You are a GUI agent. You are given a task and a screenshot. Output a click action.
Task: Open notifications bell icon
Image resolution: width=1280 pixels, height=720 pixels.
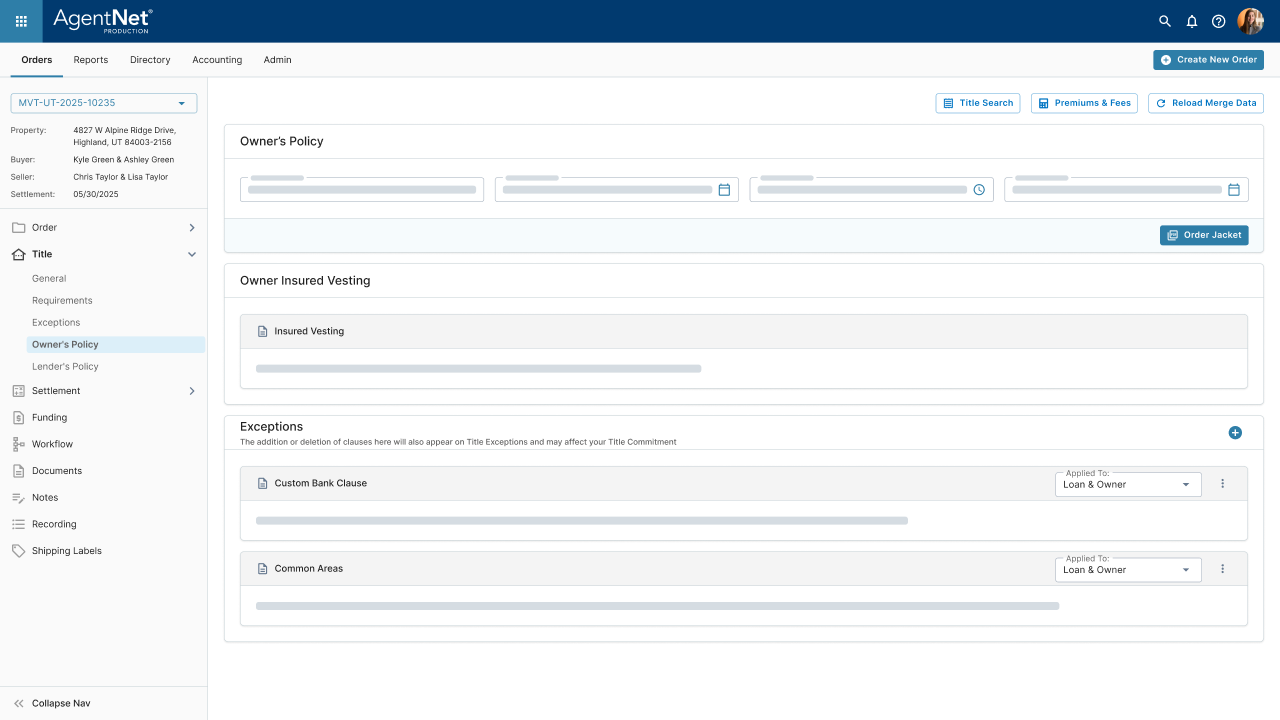(1192, 21)
